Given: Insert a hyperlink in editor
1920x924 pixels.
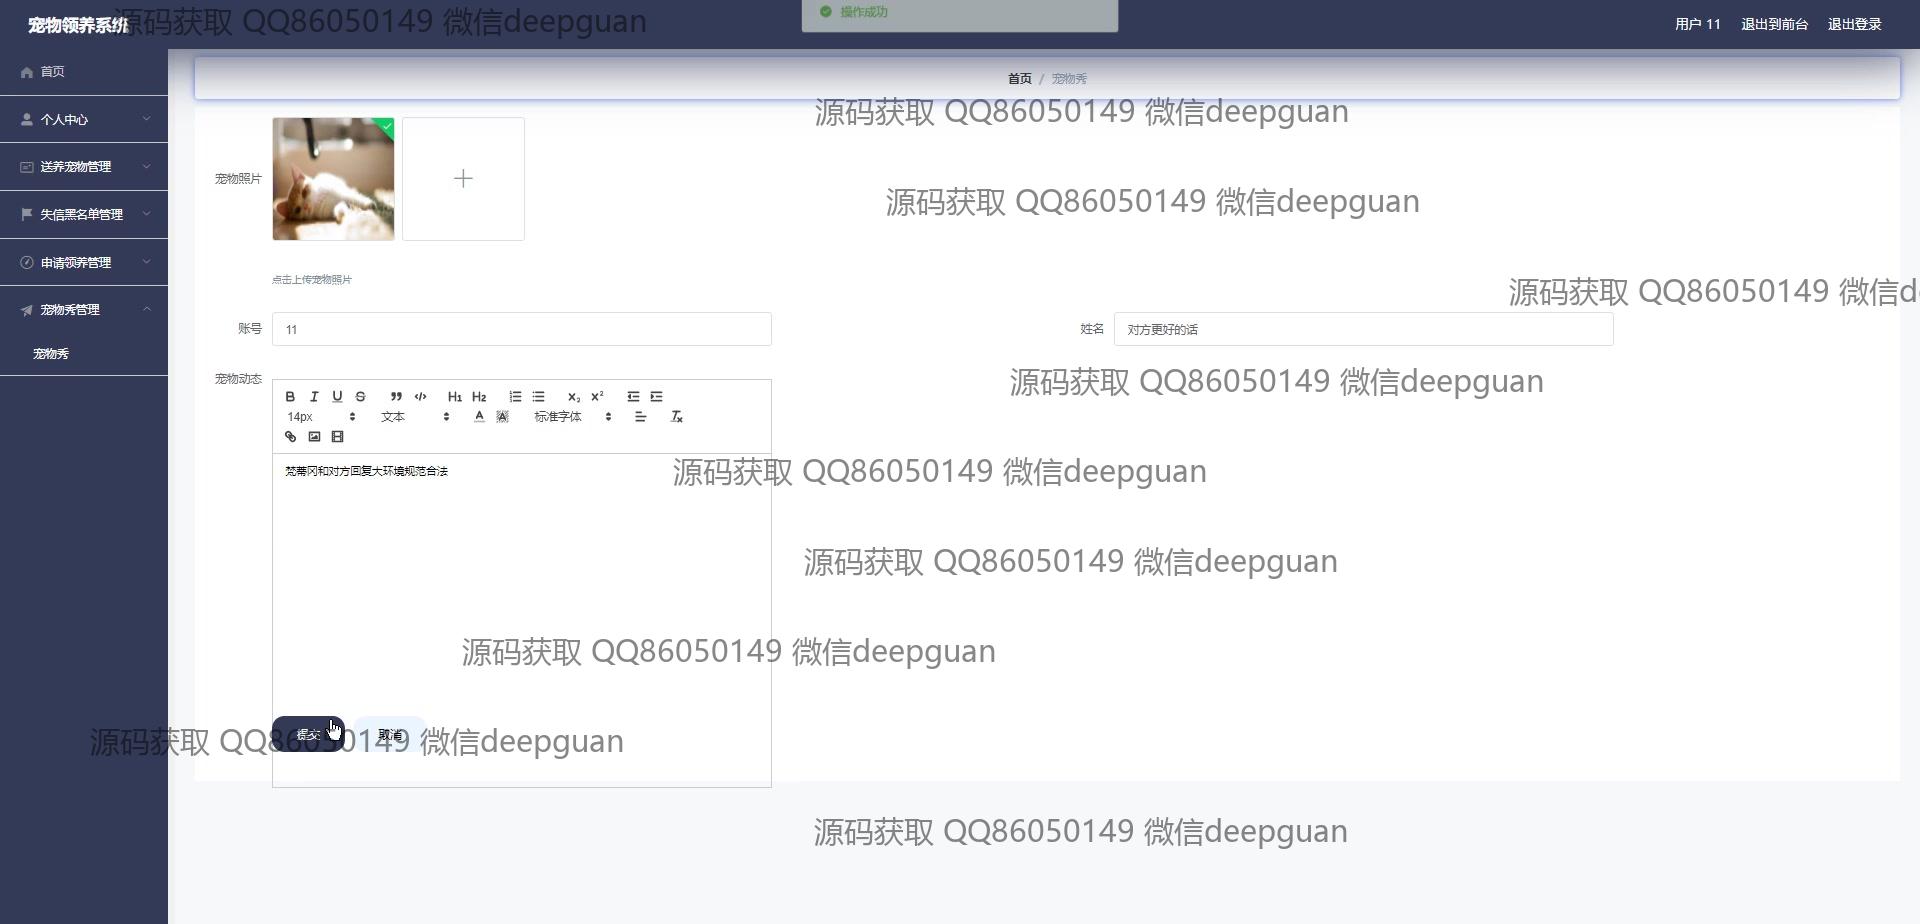Looking at the screenshot, I should coord(290,437).
